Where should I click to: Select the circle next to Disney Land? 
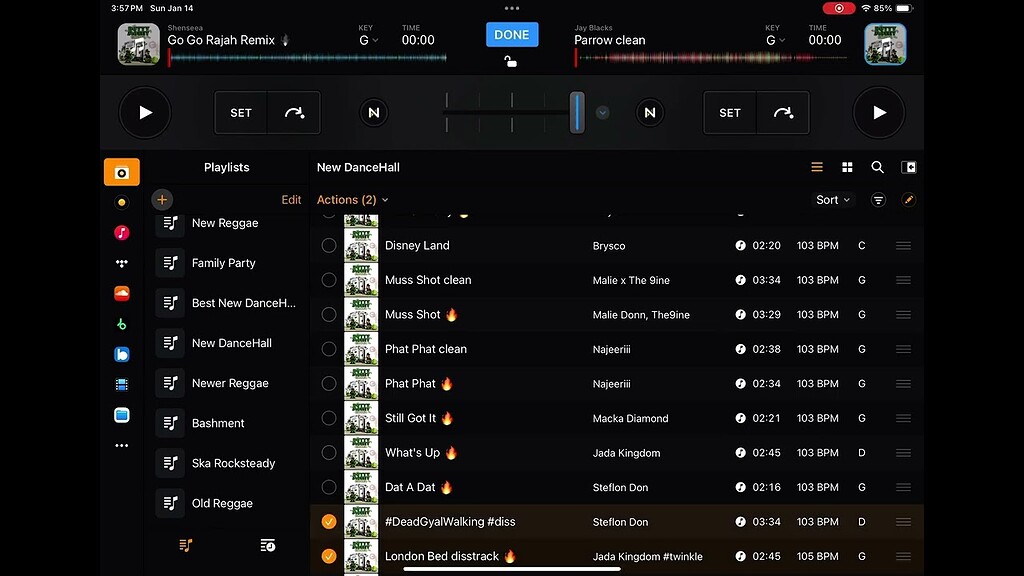click(x=329, y=245)
